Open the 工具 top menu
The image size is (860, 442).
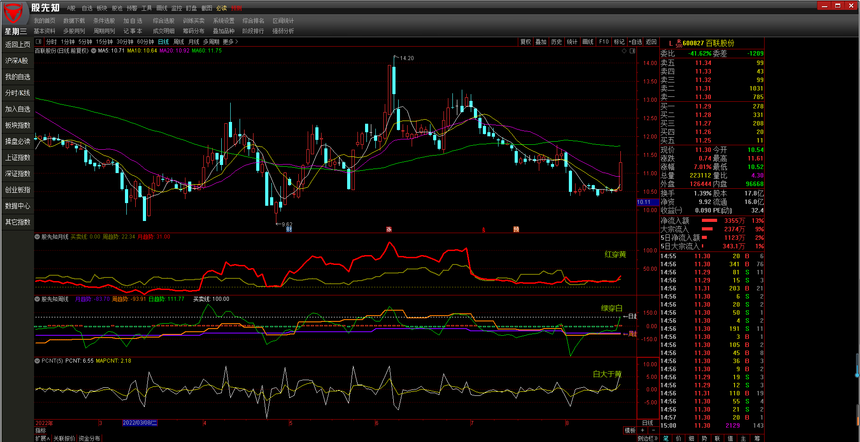[147, 8]
